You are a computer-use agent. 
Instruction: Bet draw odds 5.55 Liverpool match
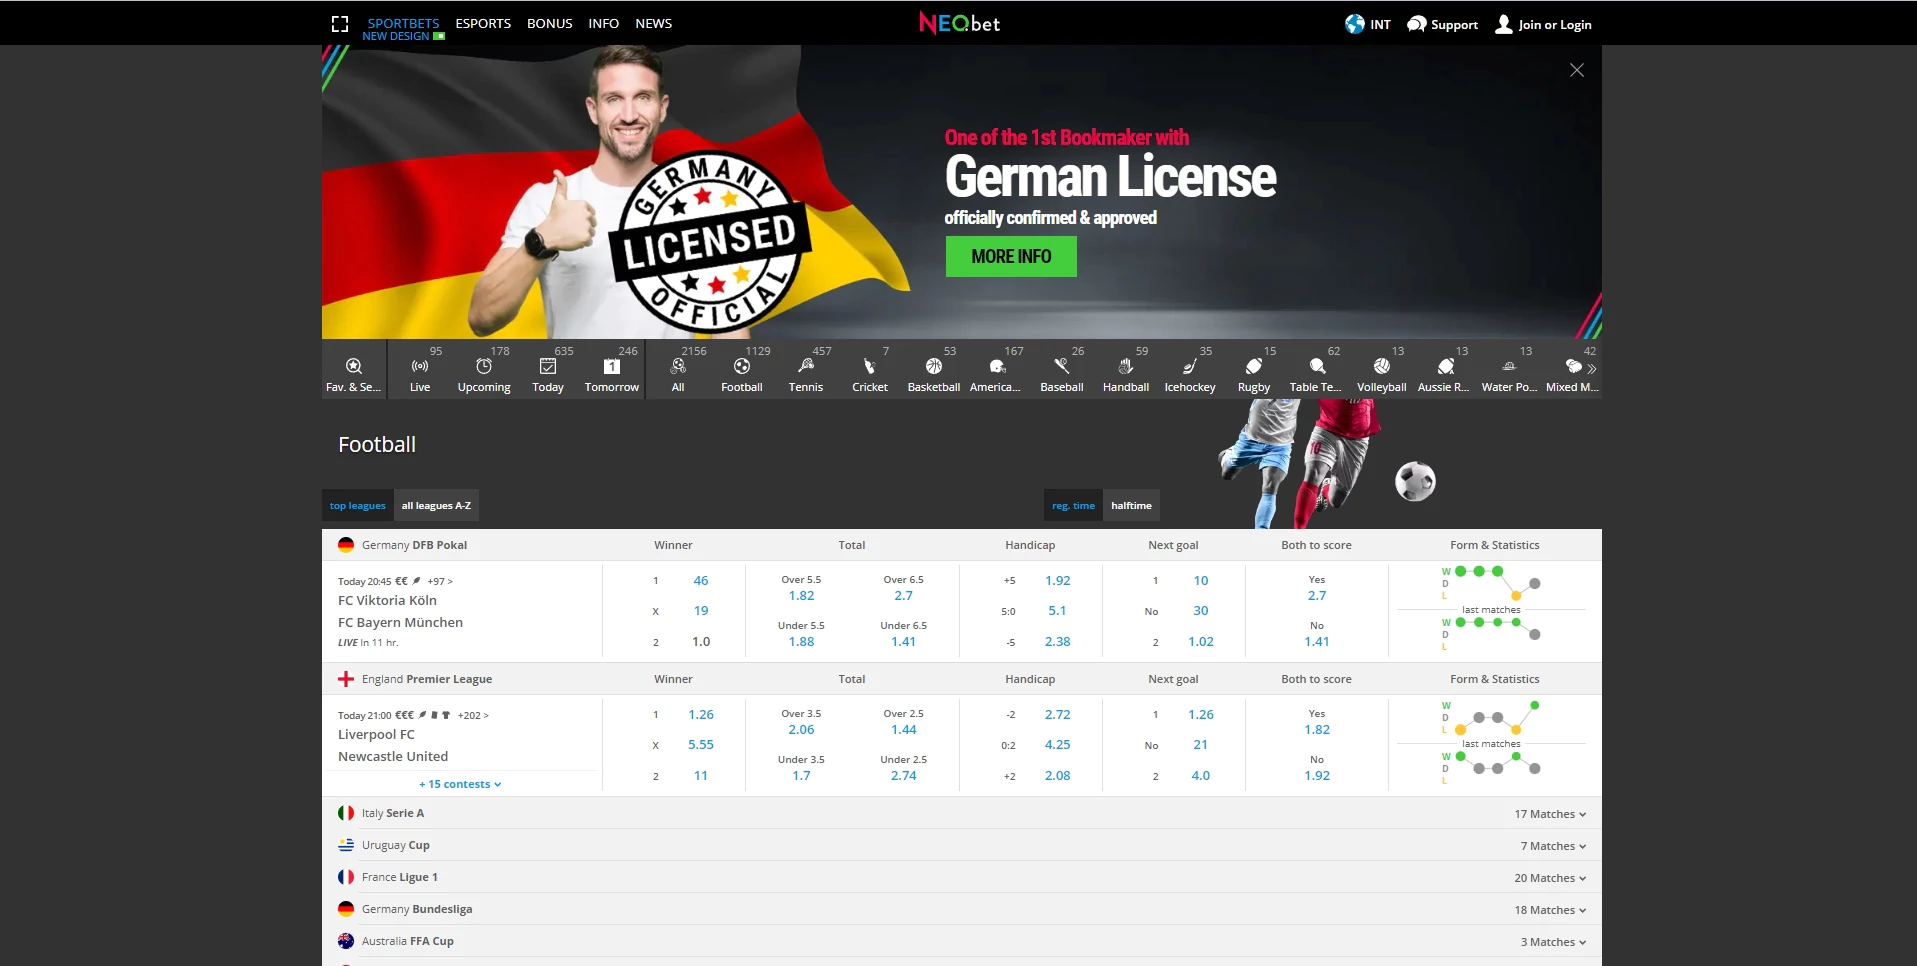[x=701, y=745]
